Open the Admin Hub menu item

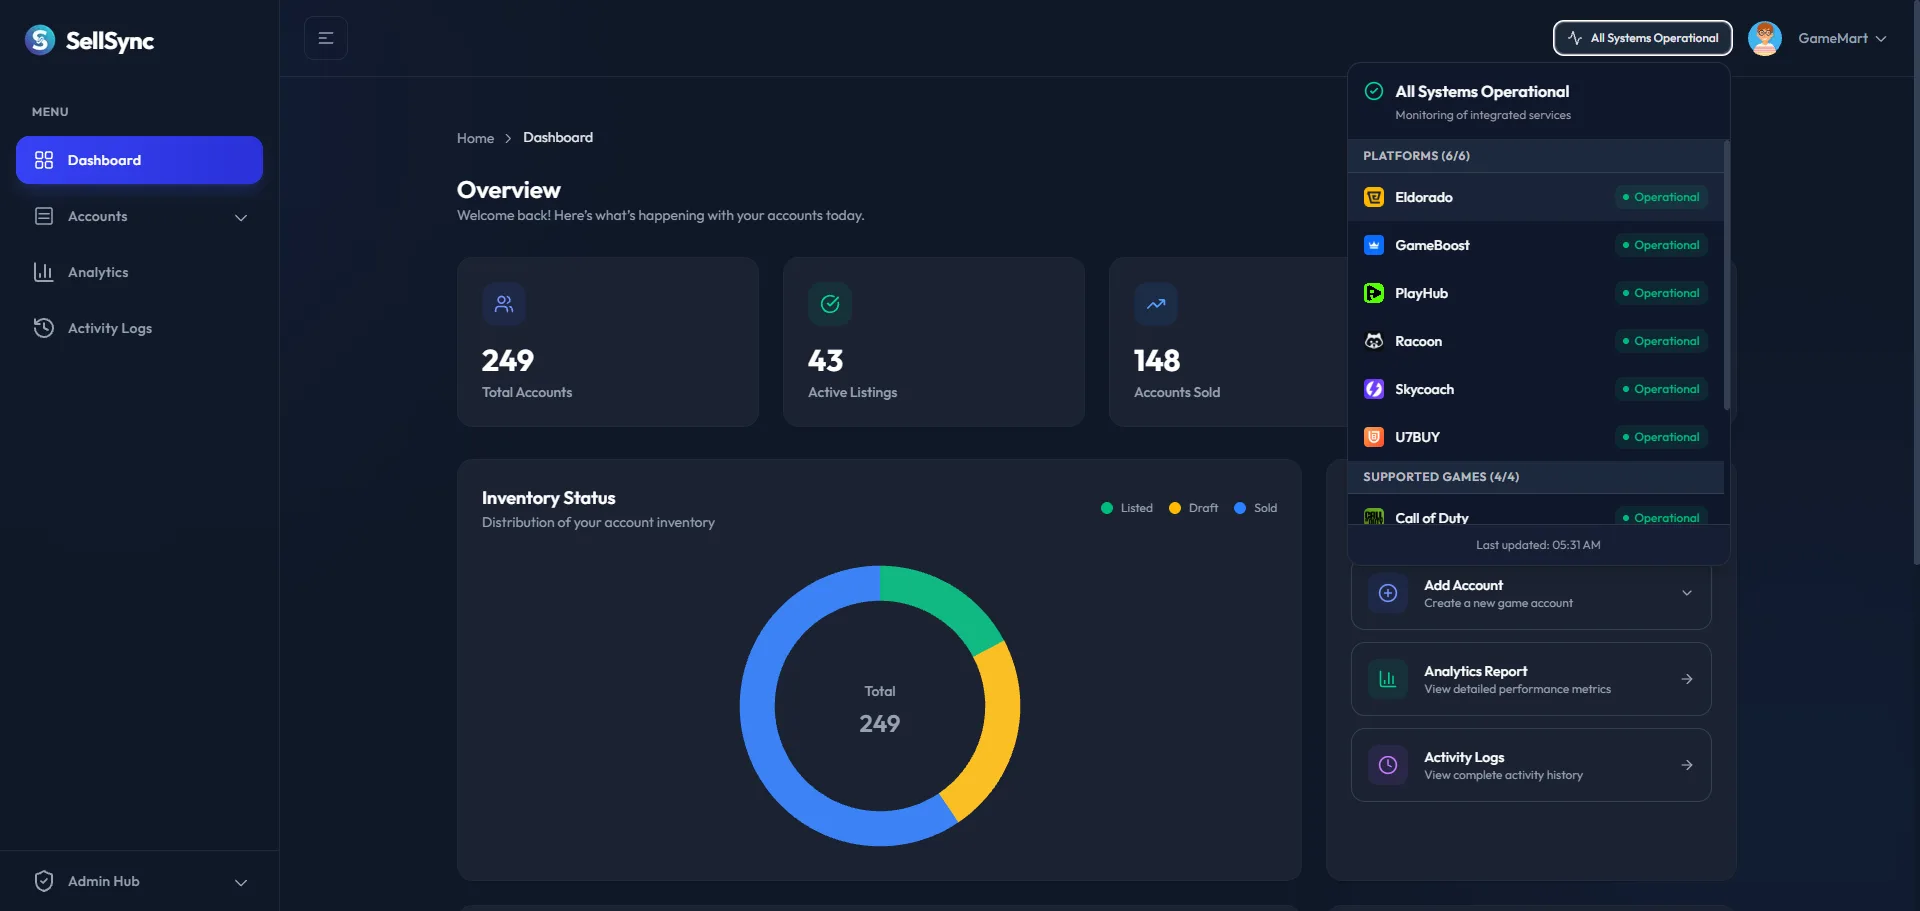coord(139,881)
